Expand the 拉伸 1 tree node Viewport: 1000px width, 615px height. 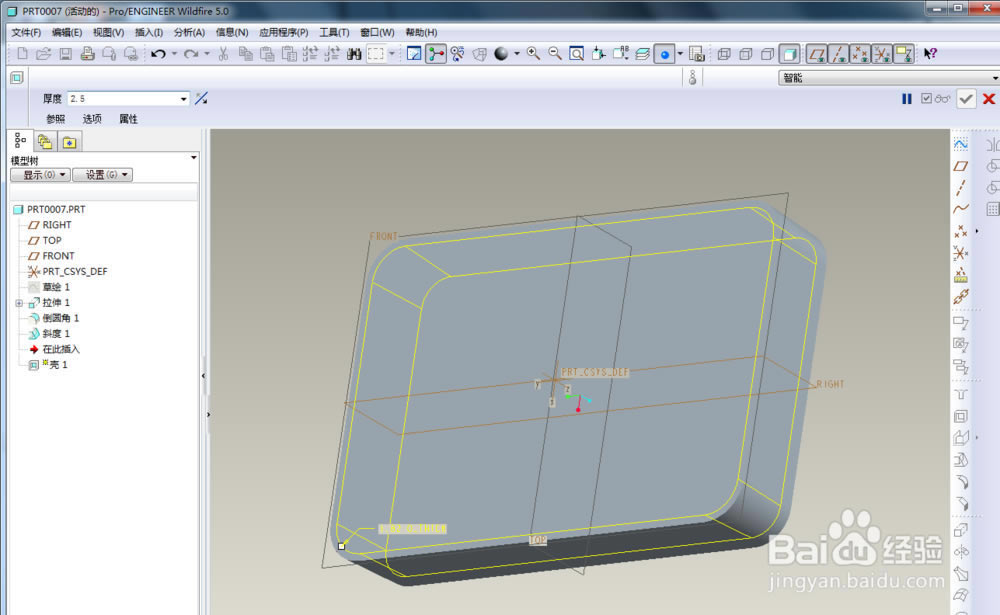19,303
